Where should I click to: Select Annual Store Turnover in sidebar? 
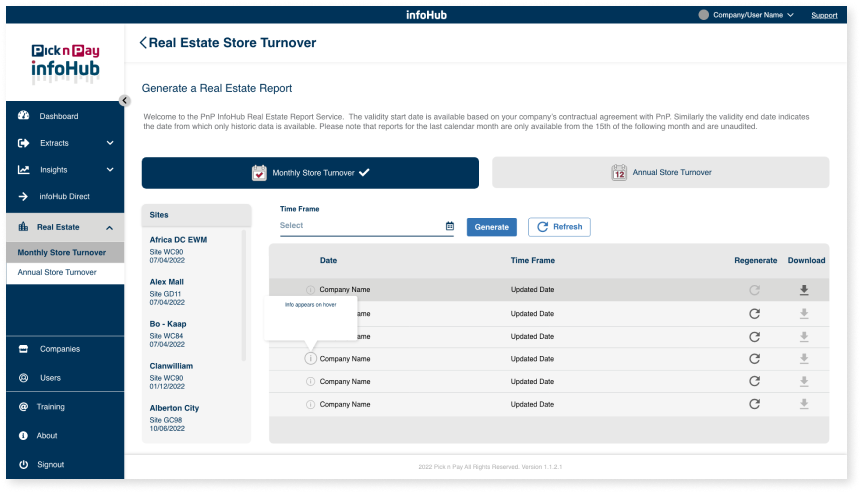(x=65, y=272)
